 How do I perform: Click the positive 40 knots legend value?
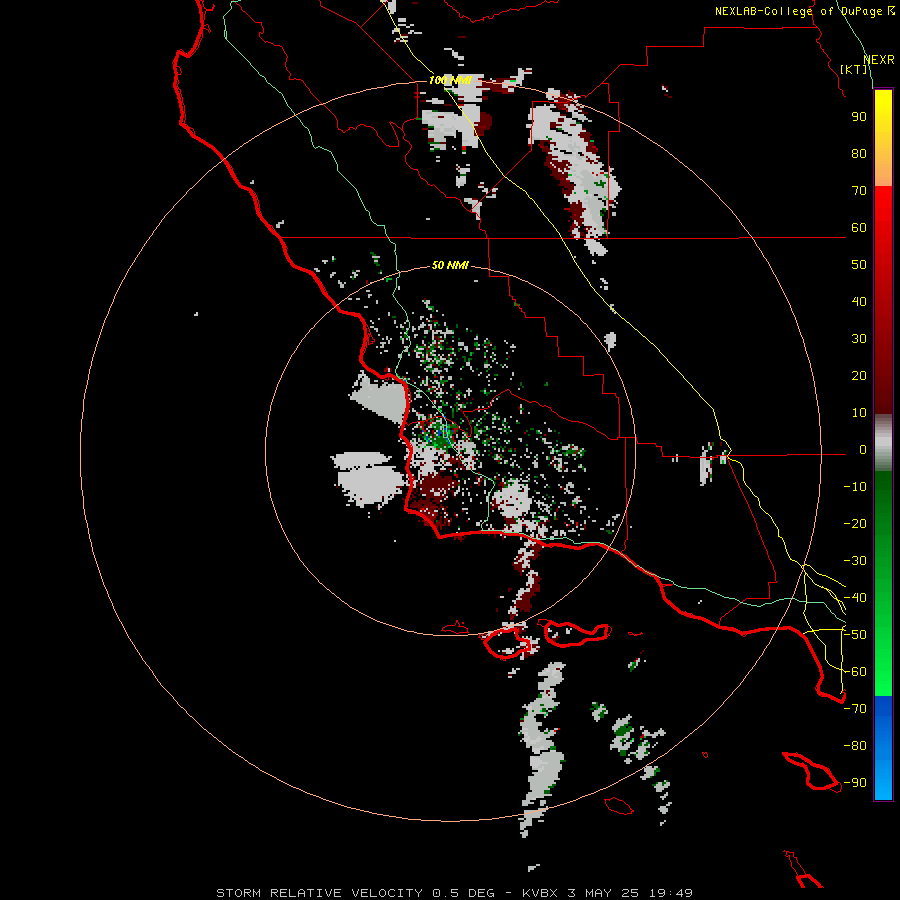click(859, 302)
